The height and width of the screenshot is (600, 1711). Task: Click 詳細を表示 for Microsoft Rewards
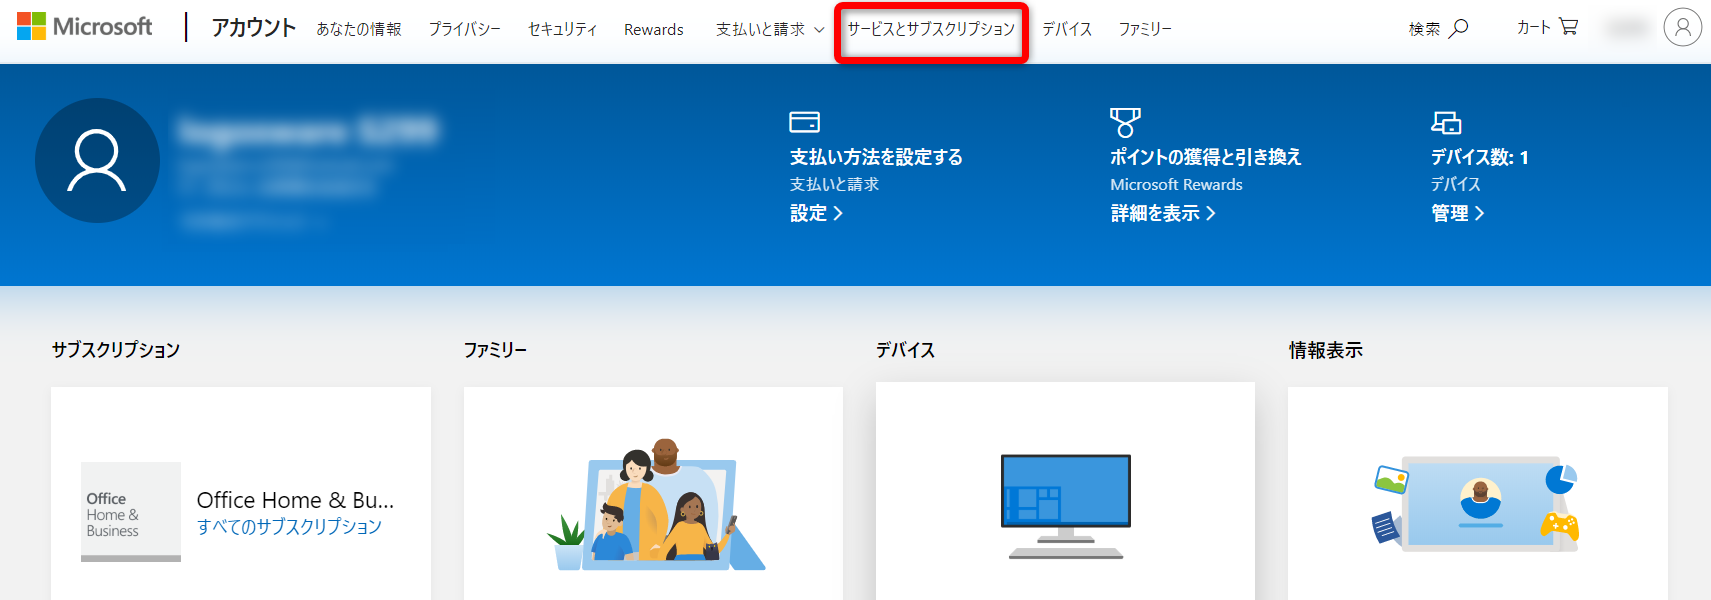point(1163,213)
